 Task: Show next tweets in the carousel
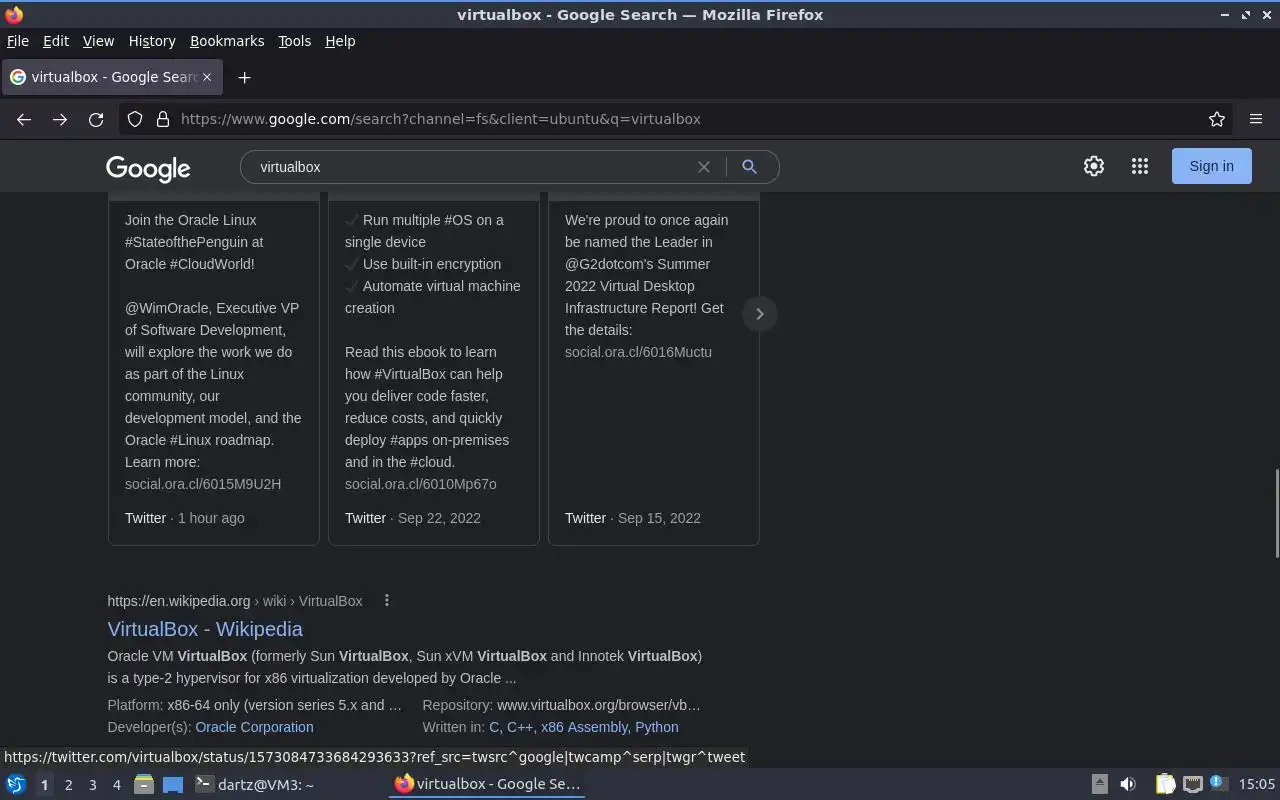759,314
